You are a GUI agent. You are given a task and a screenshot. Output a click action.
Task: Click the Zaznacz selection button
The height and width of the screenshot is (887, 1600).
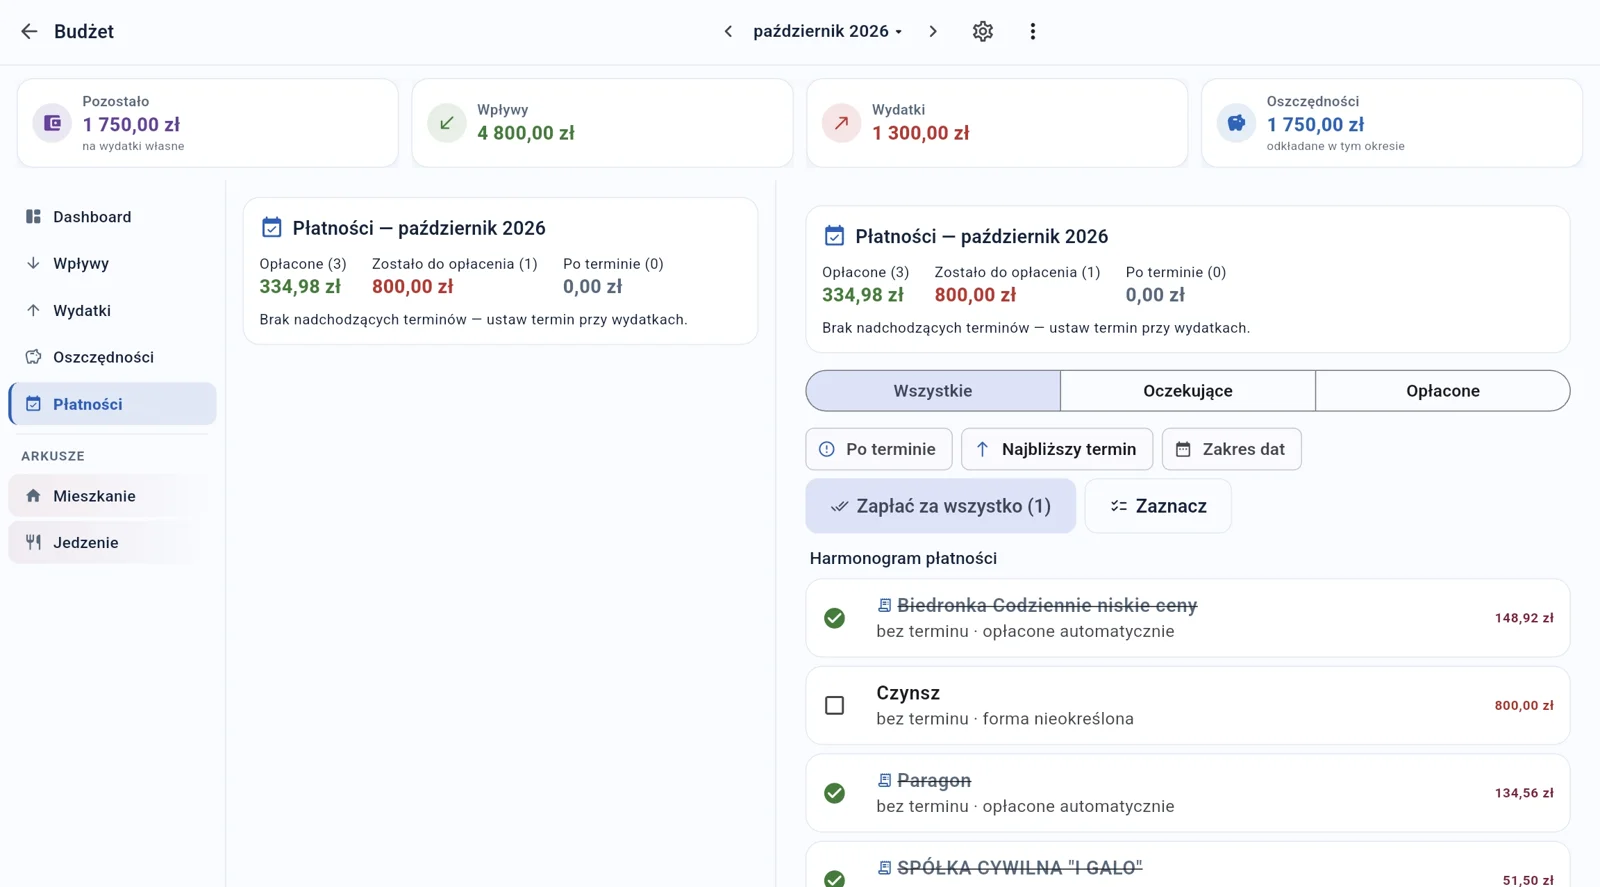(x=1158, y=506)
